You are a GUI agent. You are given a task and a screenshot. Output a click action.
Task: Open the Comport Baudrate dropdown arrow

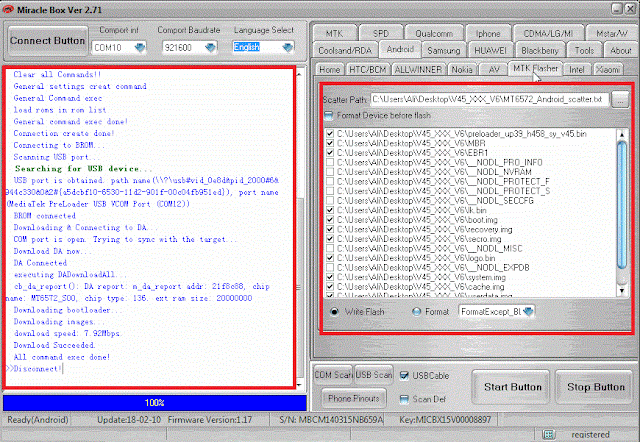point(210,47)
